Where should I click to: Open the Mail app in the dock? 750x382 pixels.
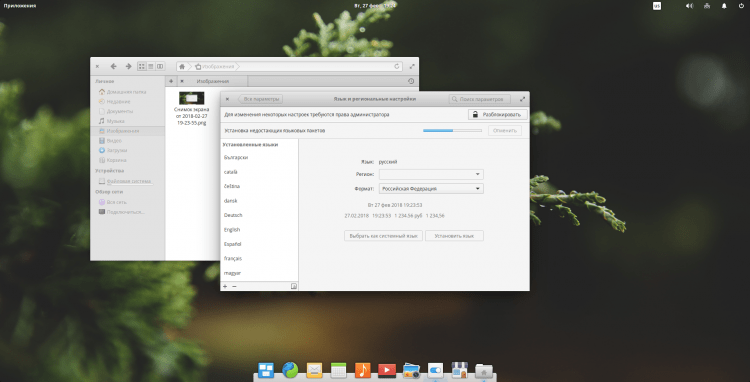(314, 370)
